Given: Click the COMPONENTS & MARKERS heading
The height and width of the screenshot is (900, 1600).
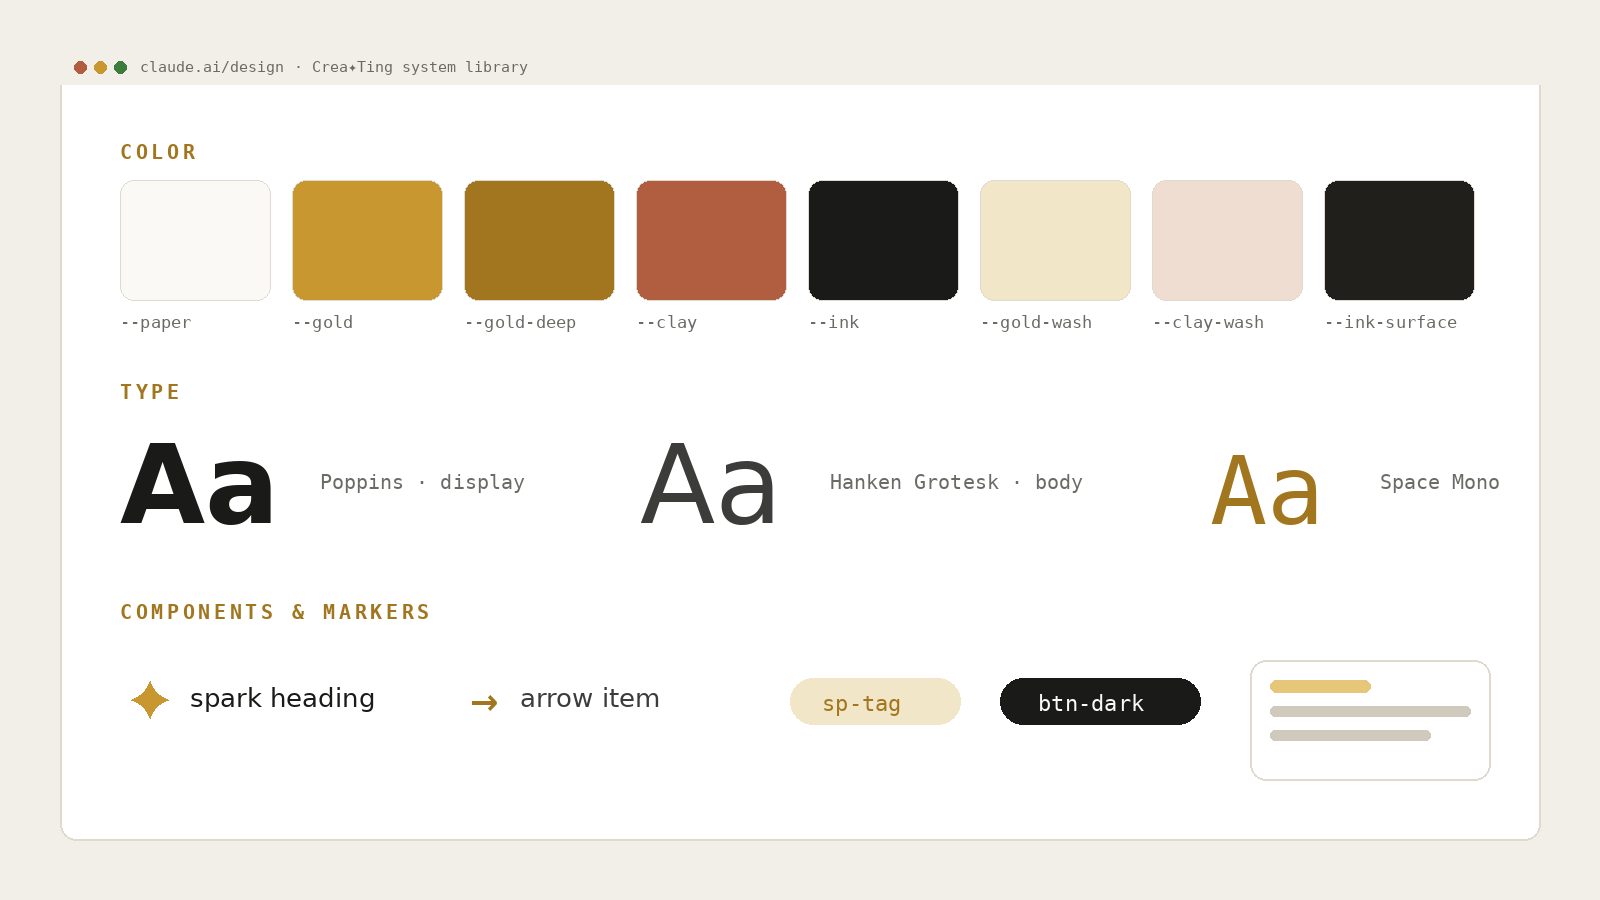Looking at the screenshot, I should click(x=275, y=612).
